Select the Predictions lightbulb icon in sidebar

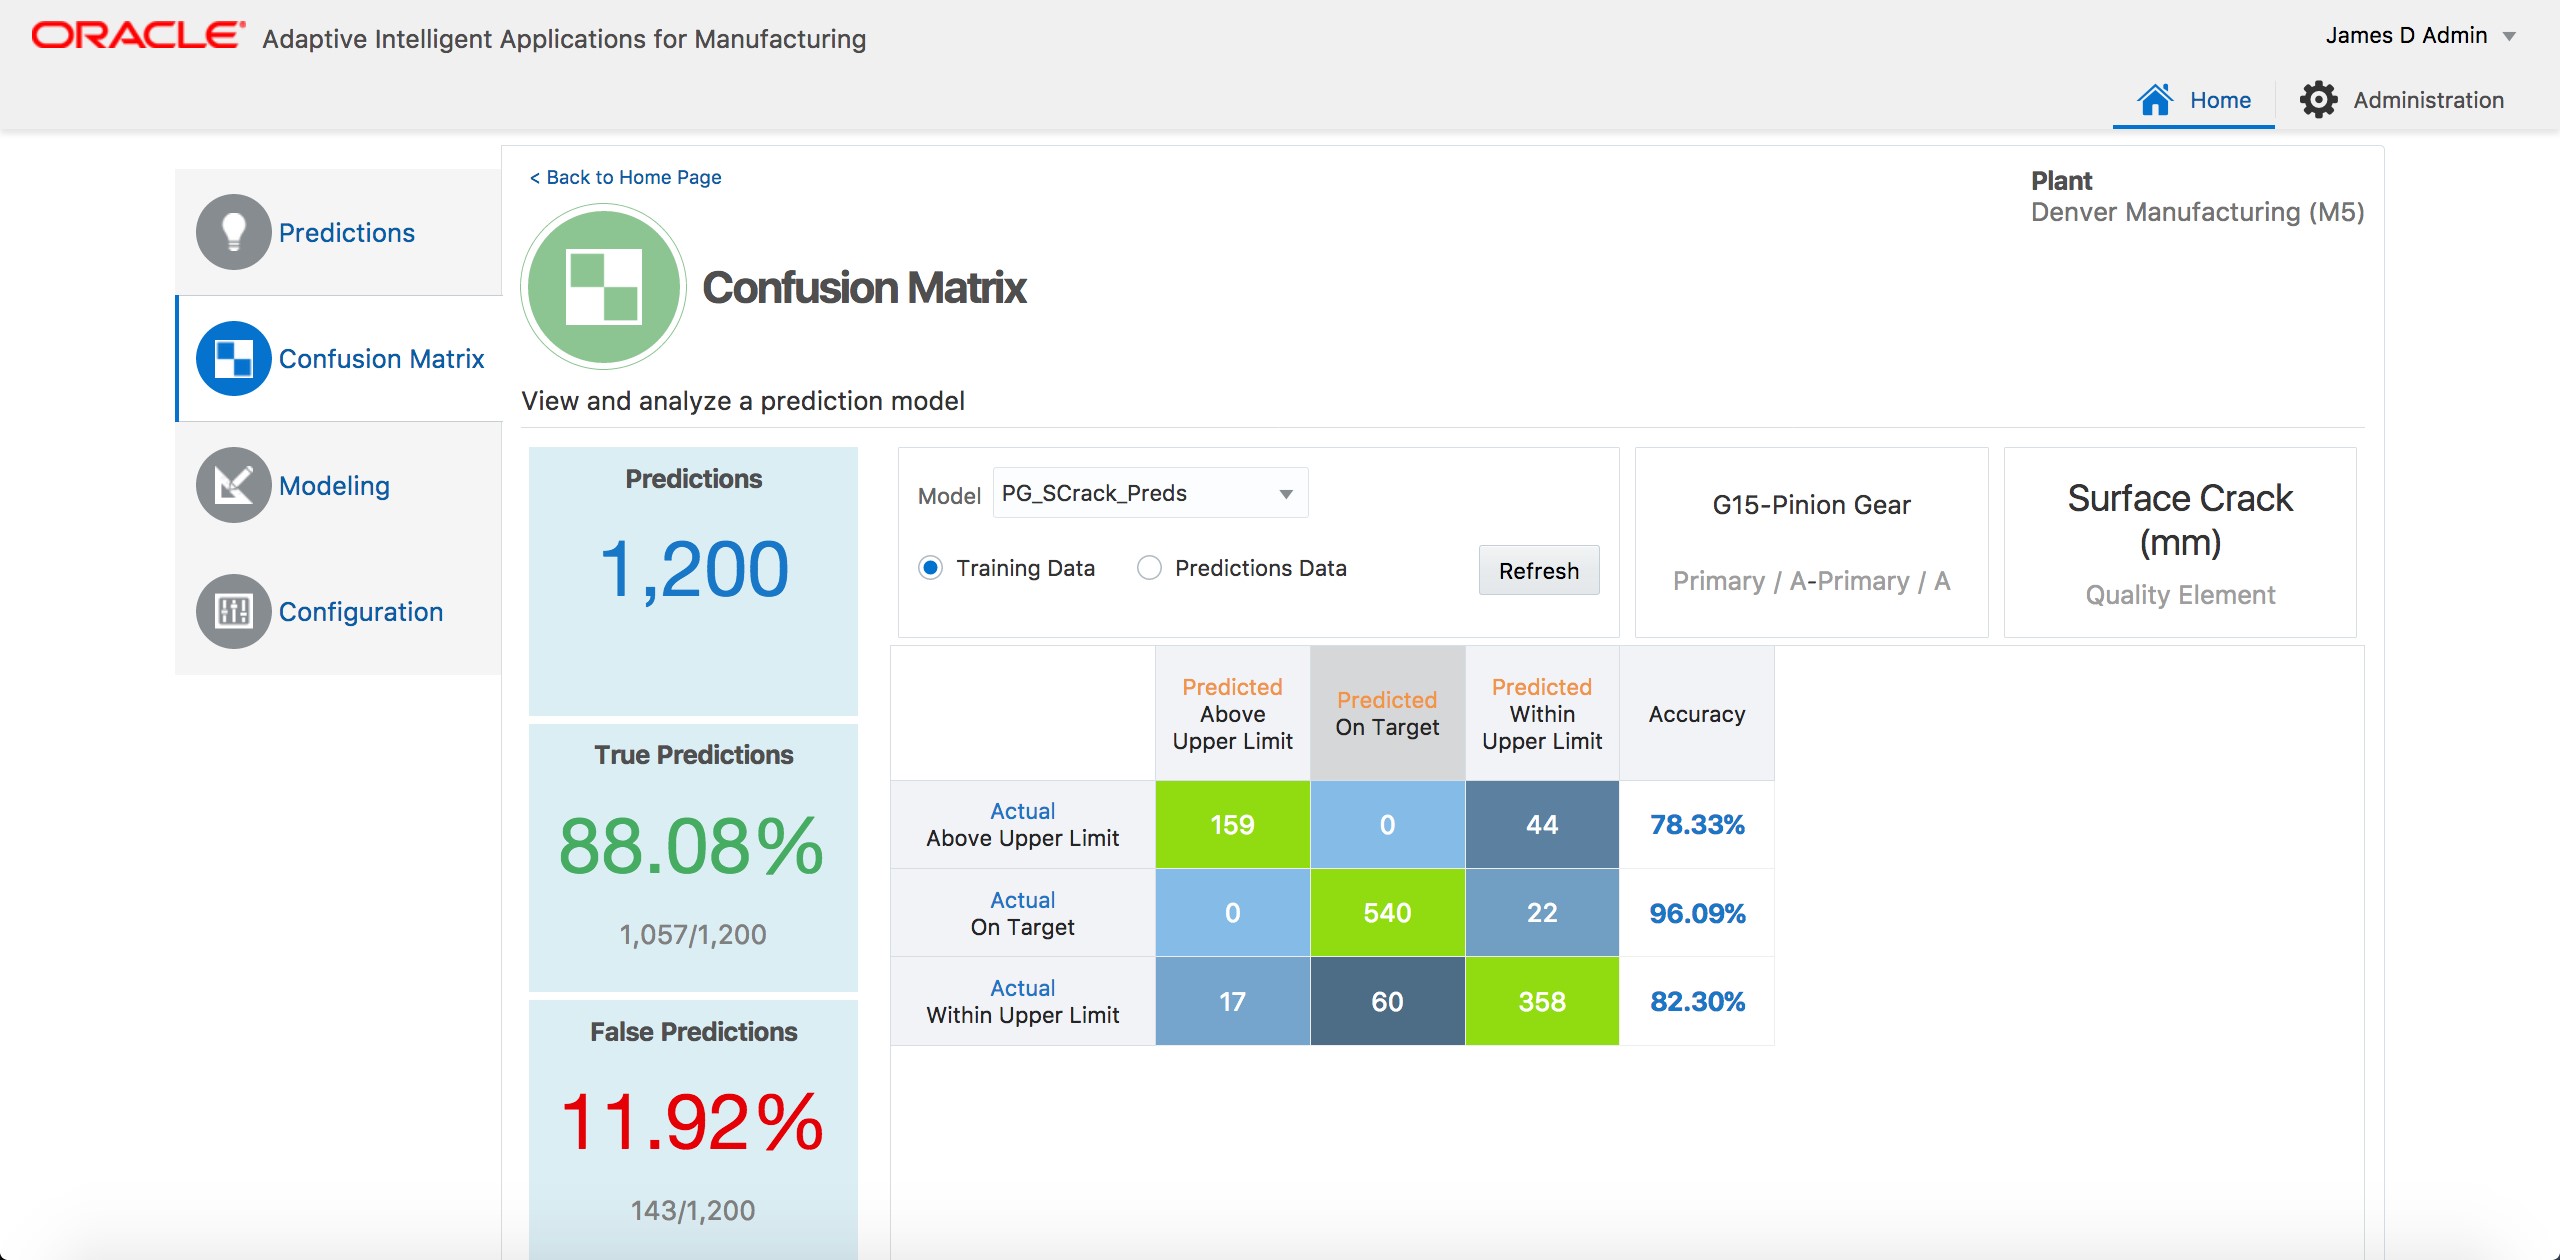(234, 232)
